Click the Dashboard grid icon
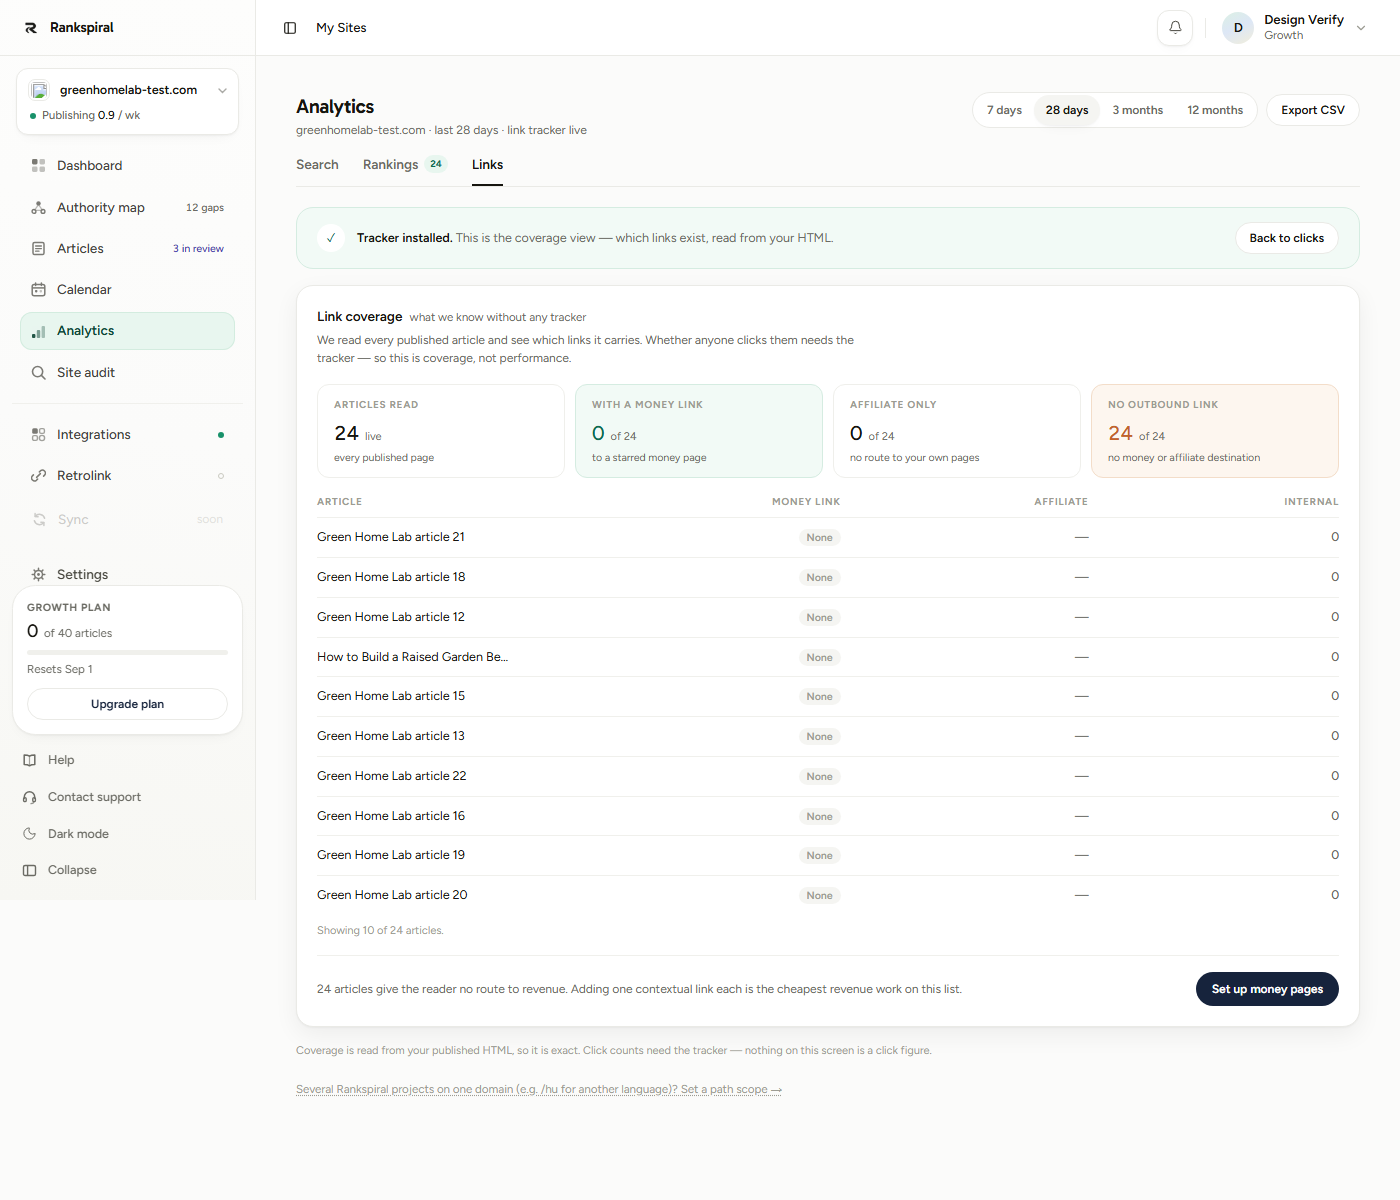This screenshot has width=1400, height=1200. click(38, 165)
